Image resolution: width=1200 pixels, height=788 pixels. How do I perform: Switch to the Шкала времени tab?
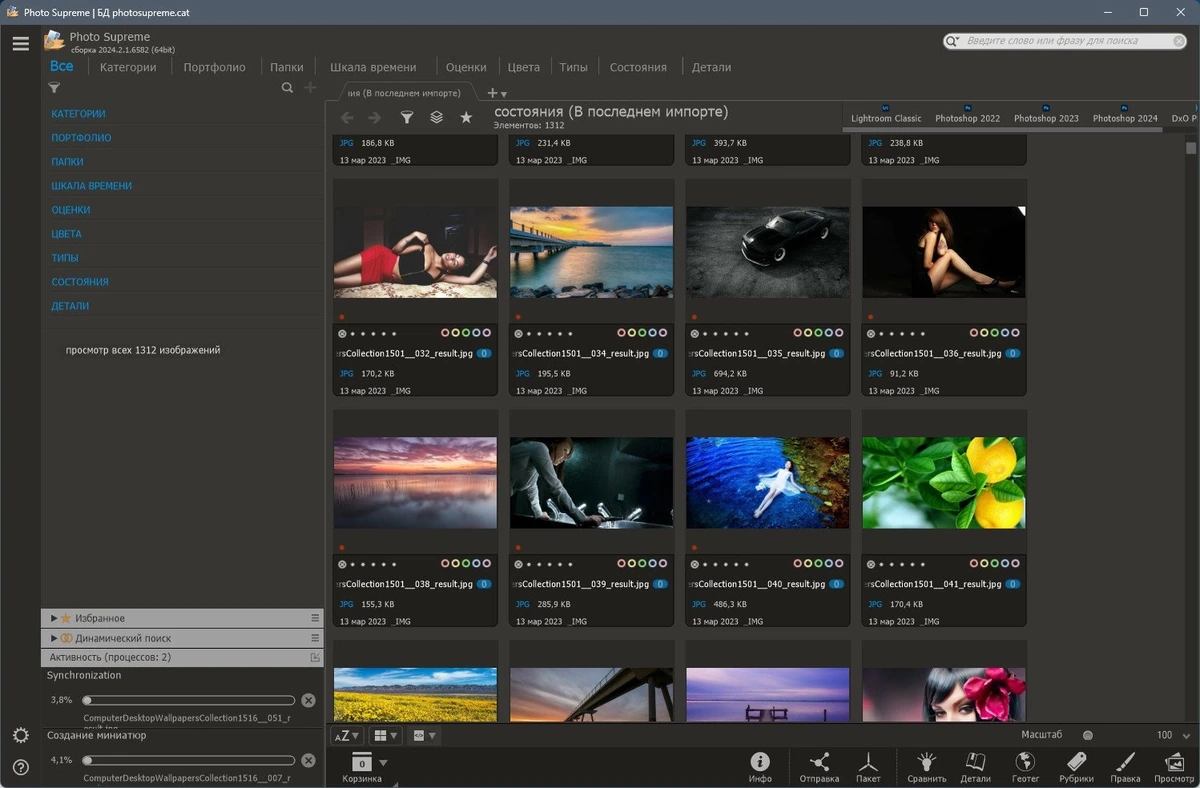coord(373,67)
